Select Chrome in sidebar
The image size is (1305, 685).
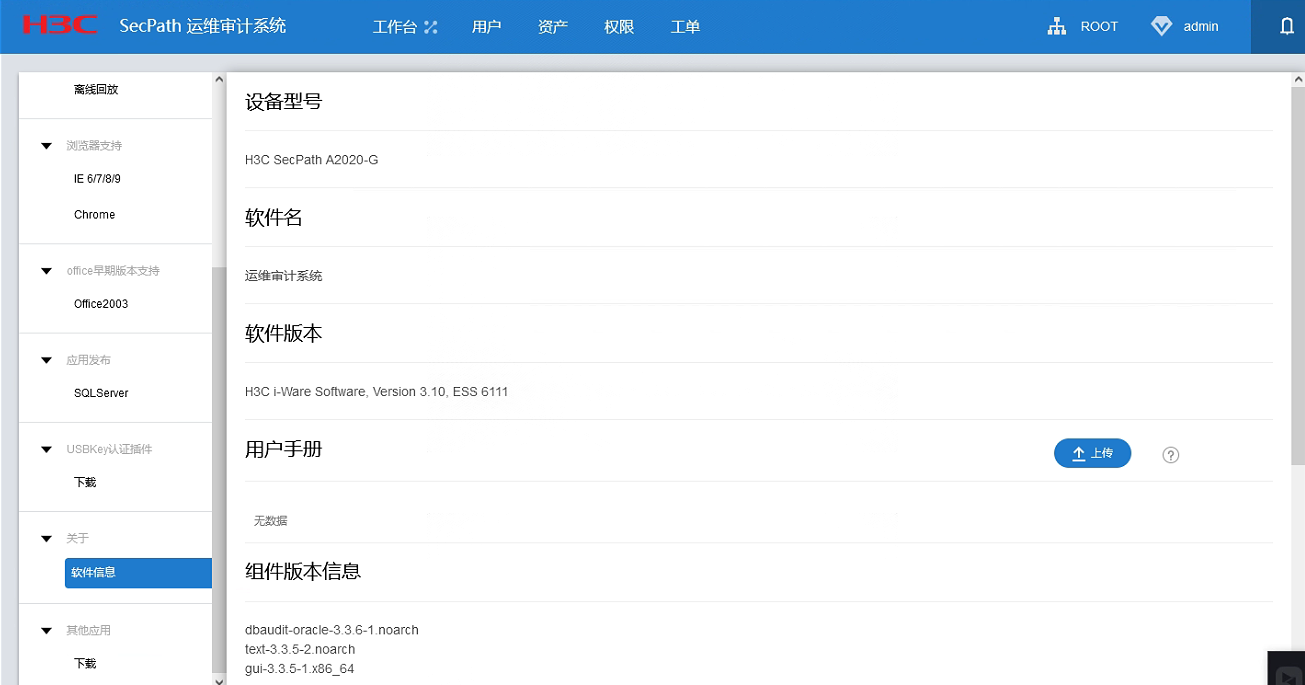[x=94, y=215]
